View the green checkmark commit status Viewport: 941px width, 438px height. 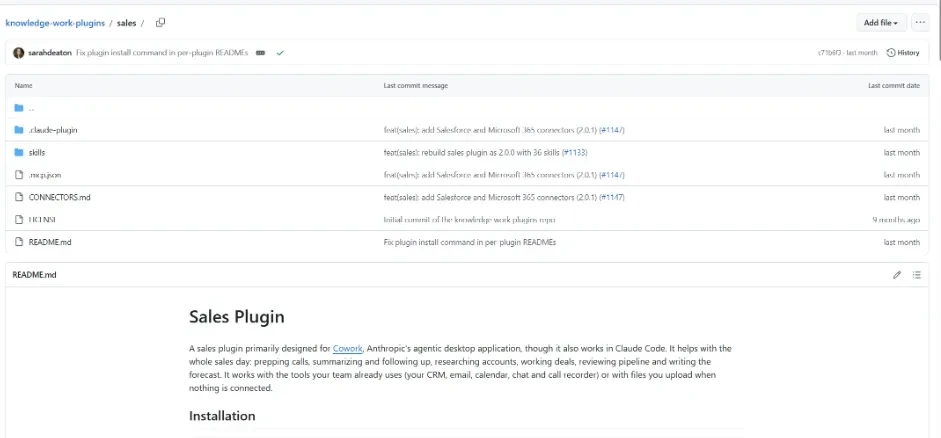(280, 53)
